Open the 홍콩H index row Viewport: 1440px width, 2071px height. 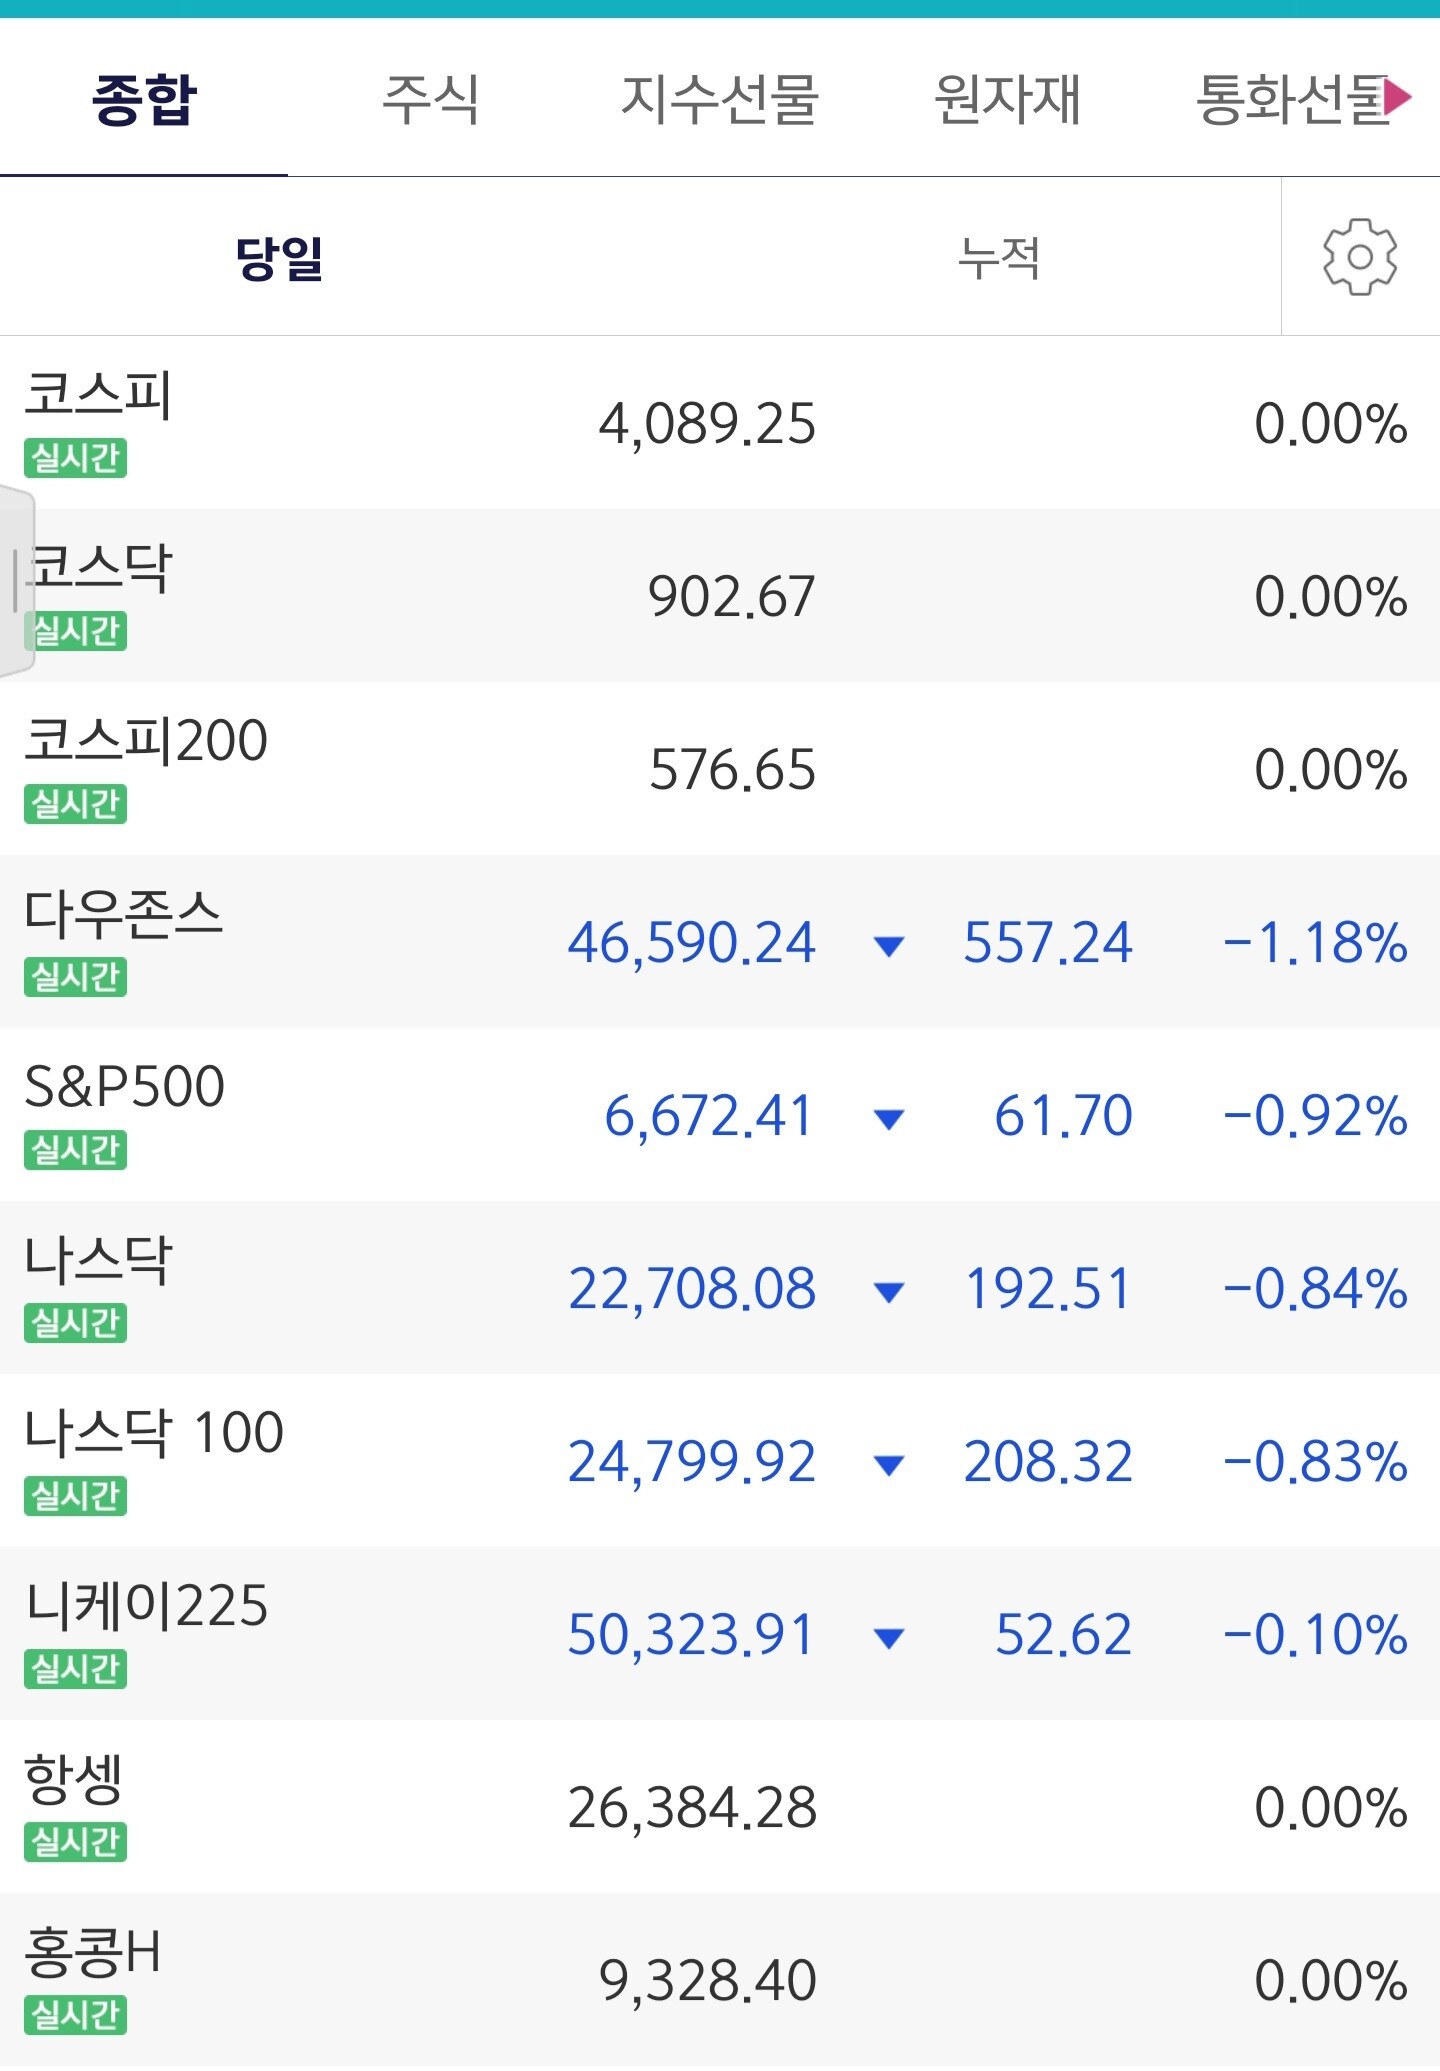[720, 1980]
